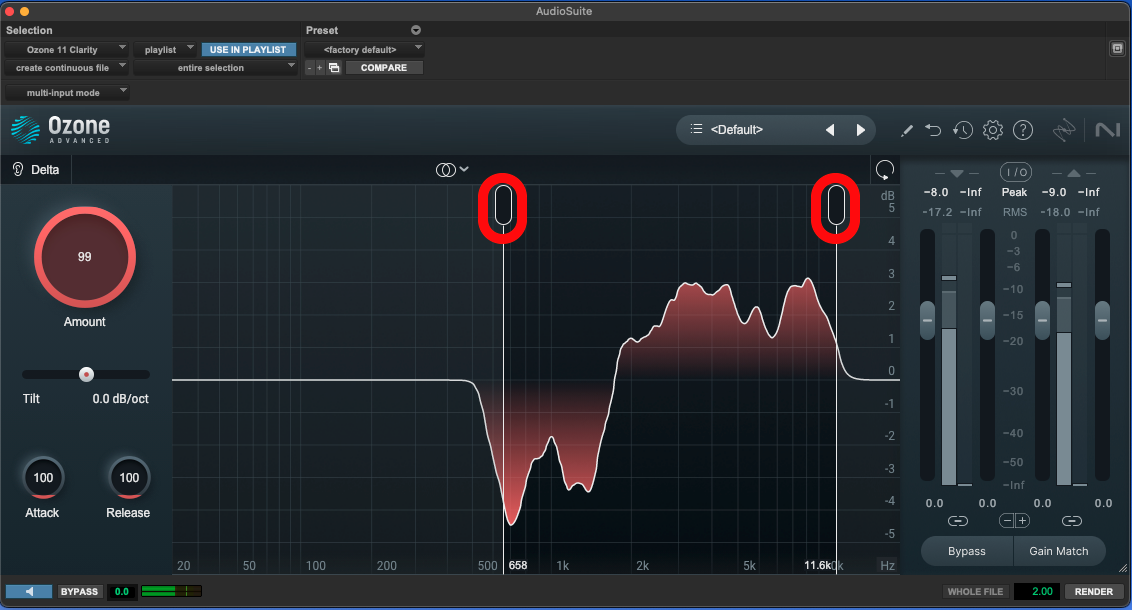Click the Selection header label
The height and width of the screenshot is (610, 1132).
pyautogui.click(x=29, y=30)
